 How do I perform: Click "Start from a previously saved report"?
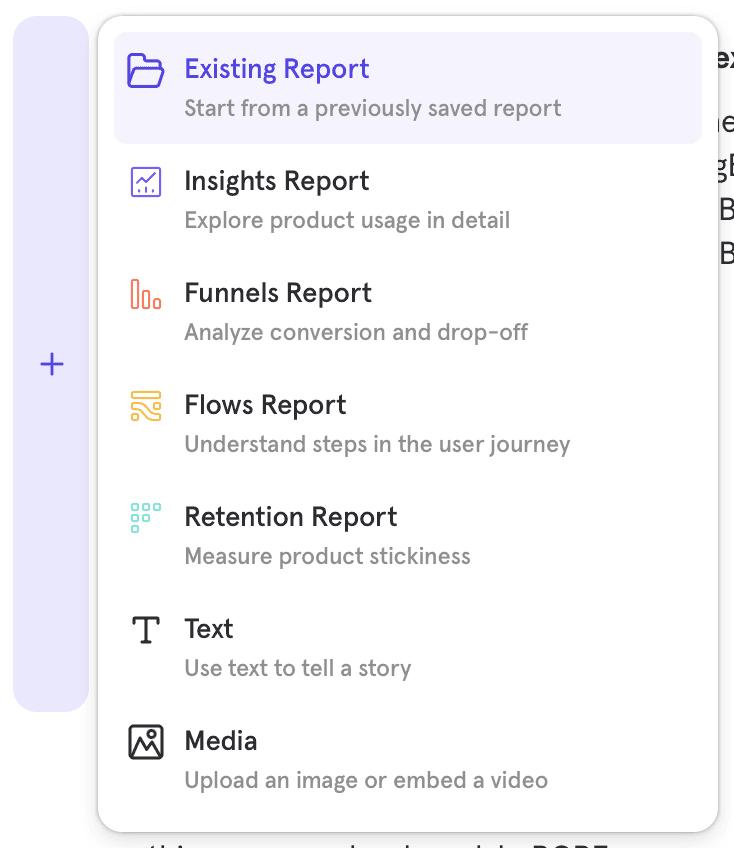[372, 108]
